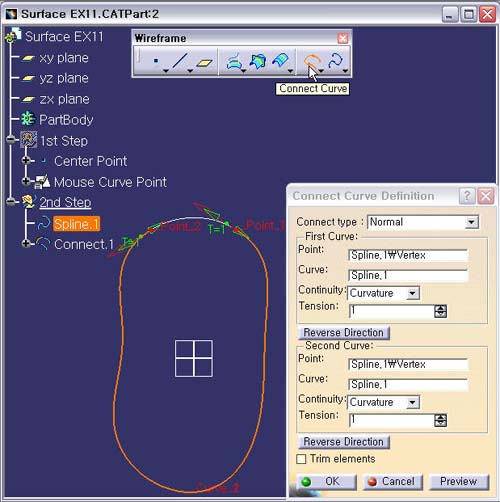Image resolution: width=500 pixels, height=502 pixels.
Task: Select the Point tool in Wireframe toolbar
Action: pyautogui.click(x=156, y=61)
